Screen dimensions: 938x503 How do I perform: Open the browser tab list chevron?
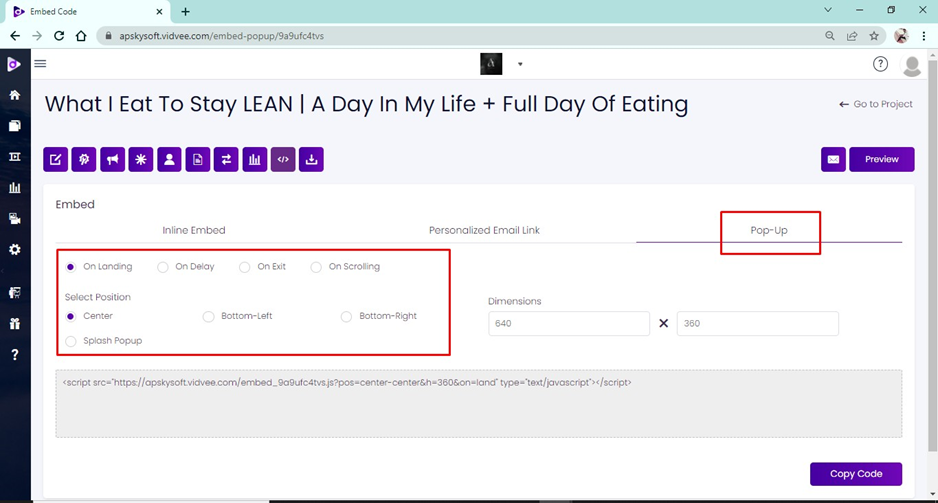(828, 10)
